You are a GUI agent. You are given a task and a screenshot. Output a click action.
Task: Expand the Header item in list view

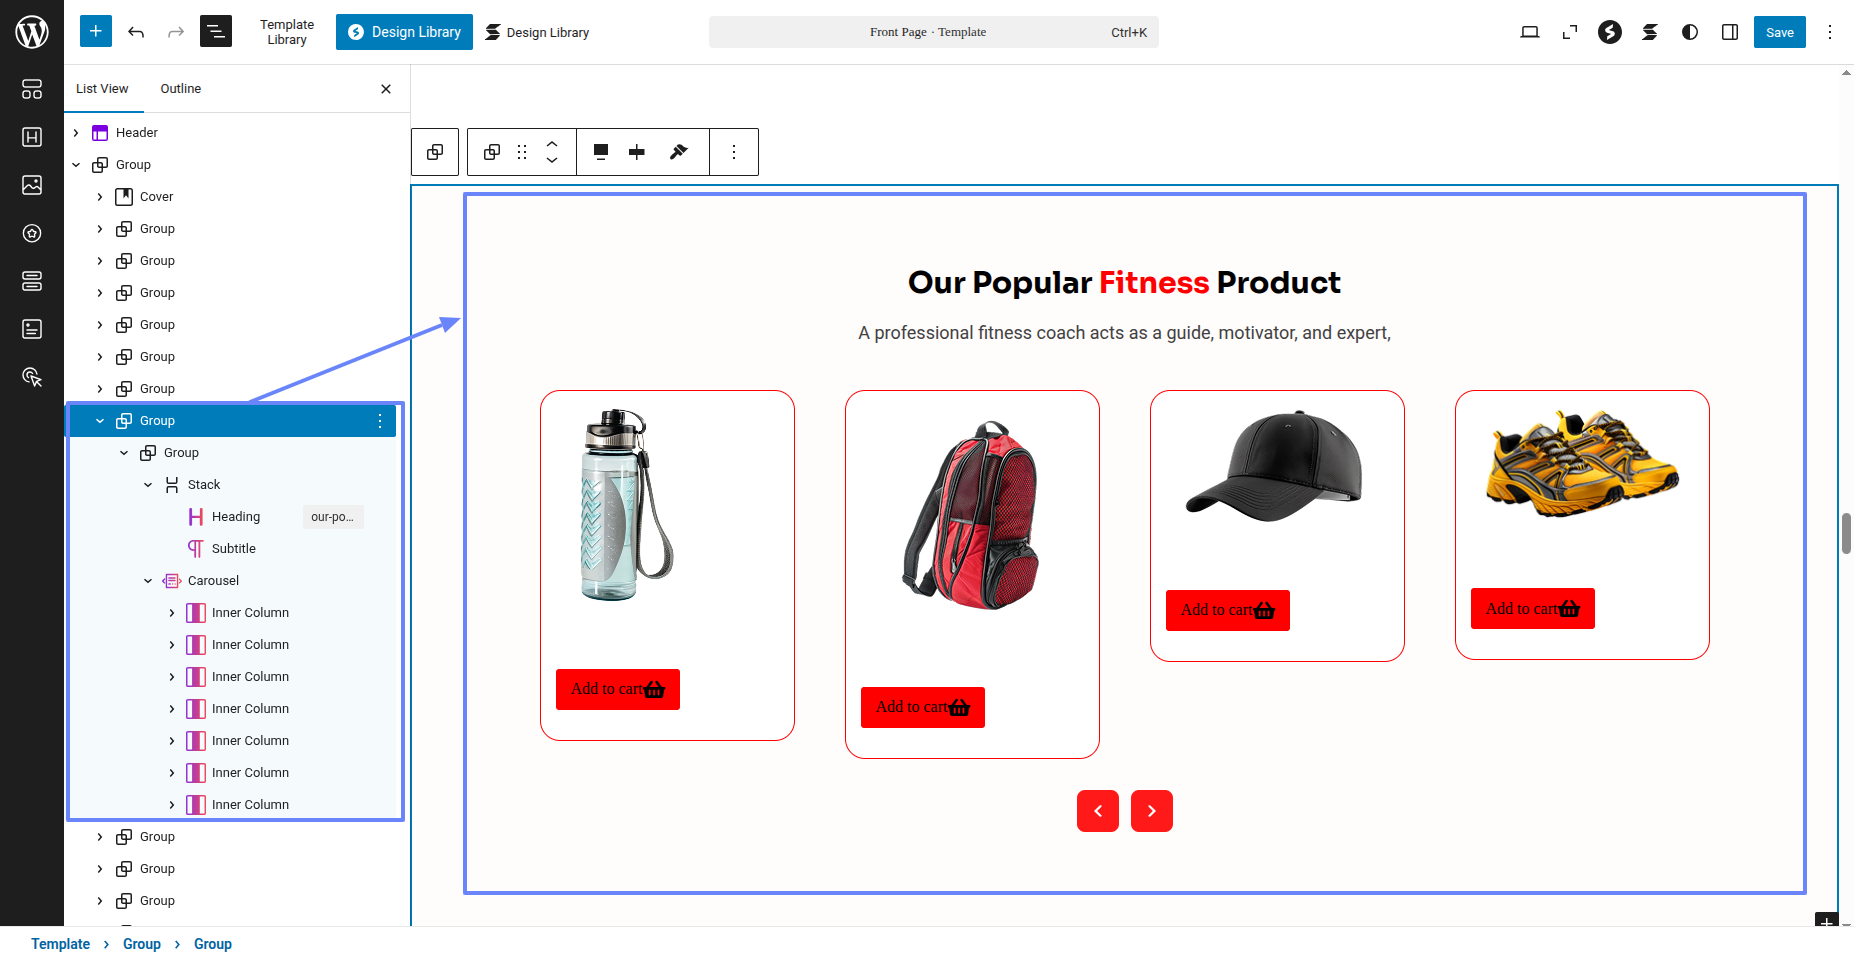click(x=76, y=133)
